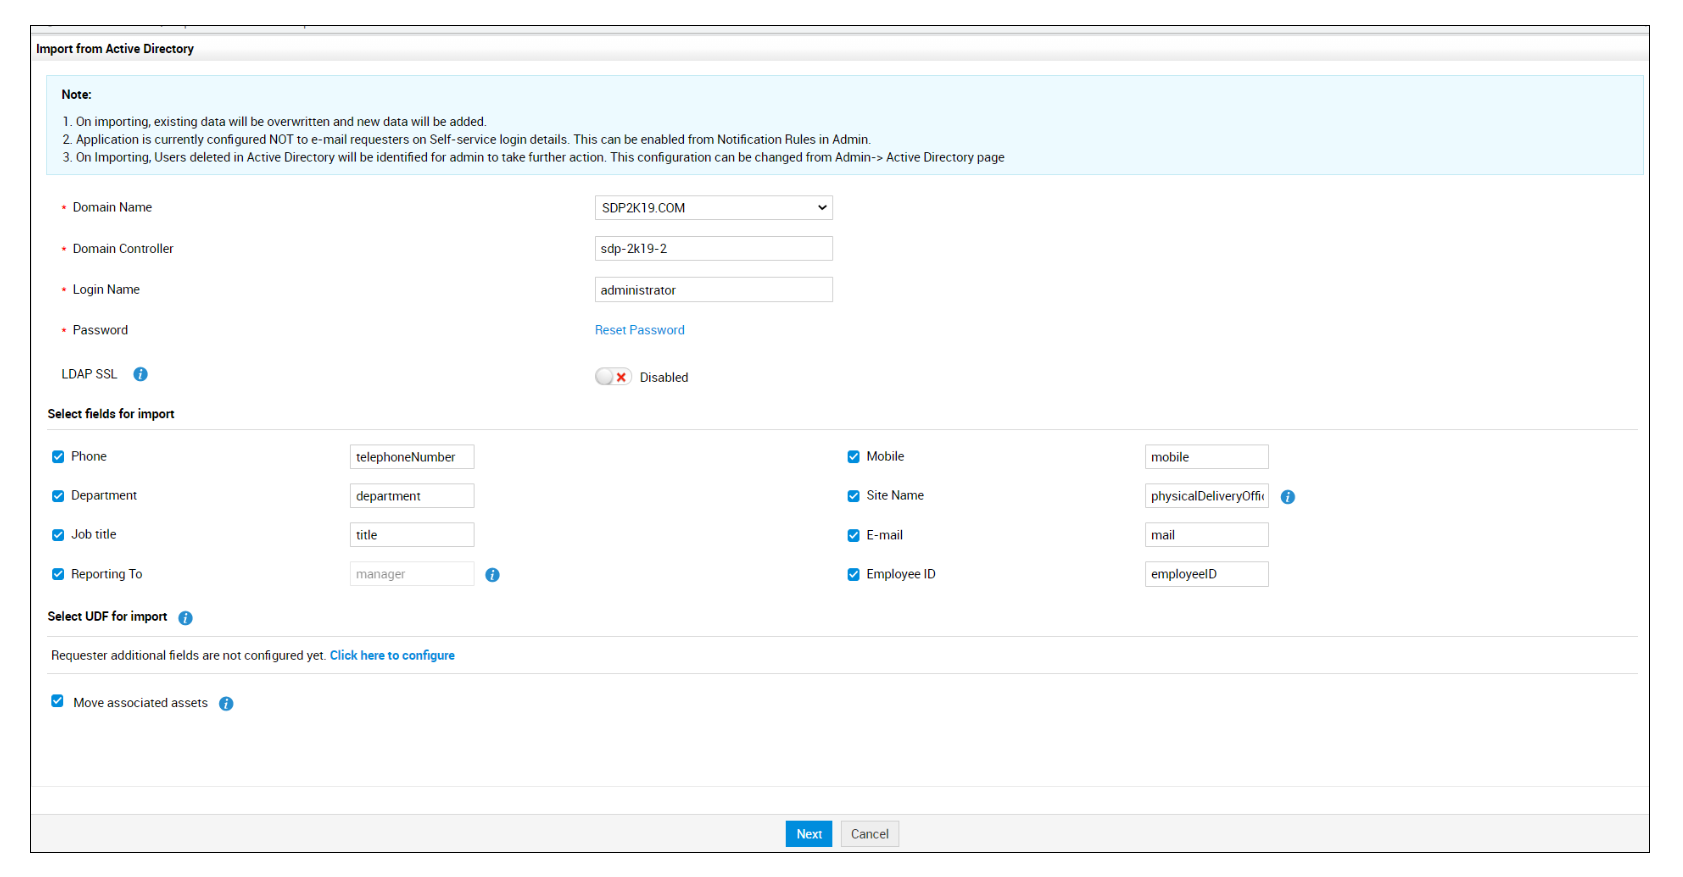Focus the Login Name text field
Screen dimensions: 1683x877
pyautogui.click(x=713, y=290)
